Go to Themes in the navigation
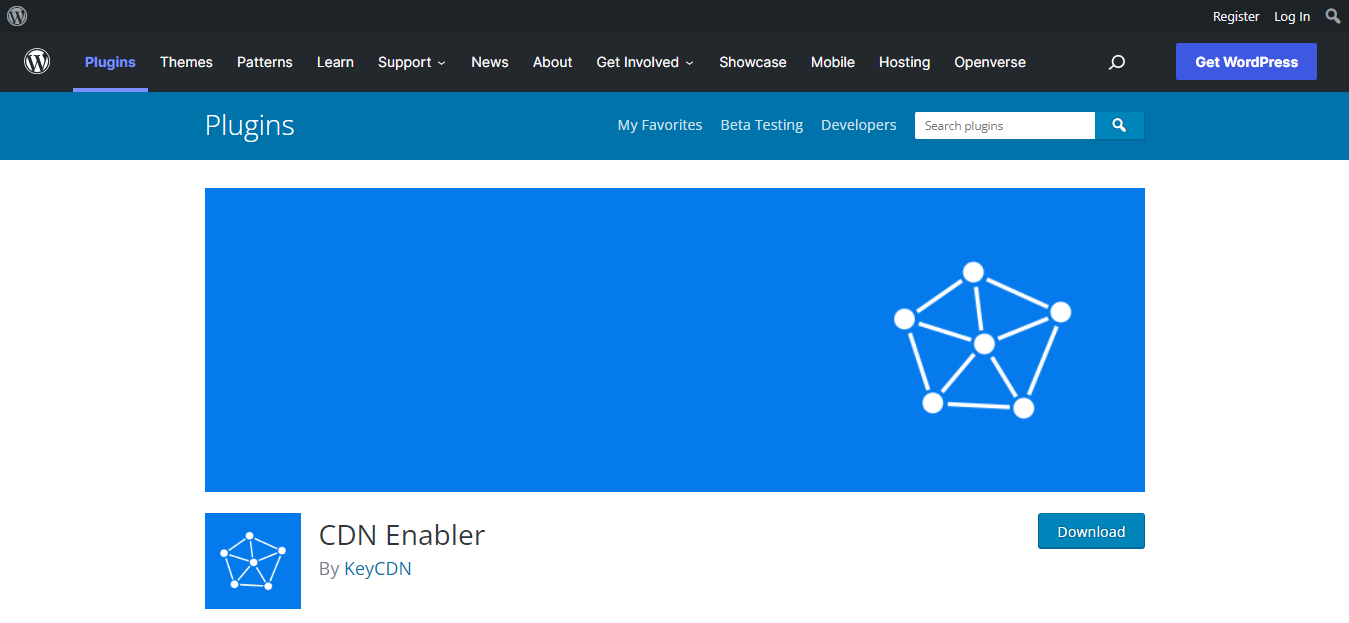This screenshot has width=1349, height=623. click(186, 62)
